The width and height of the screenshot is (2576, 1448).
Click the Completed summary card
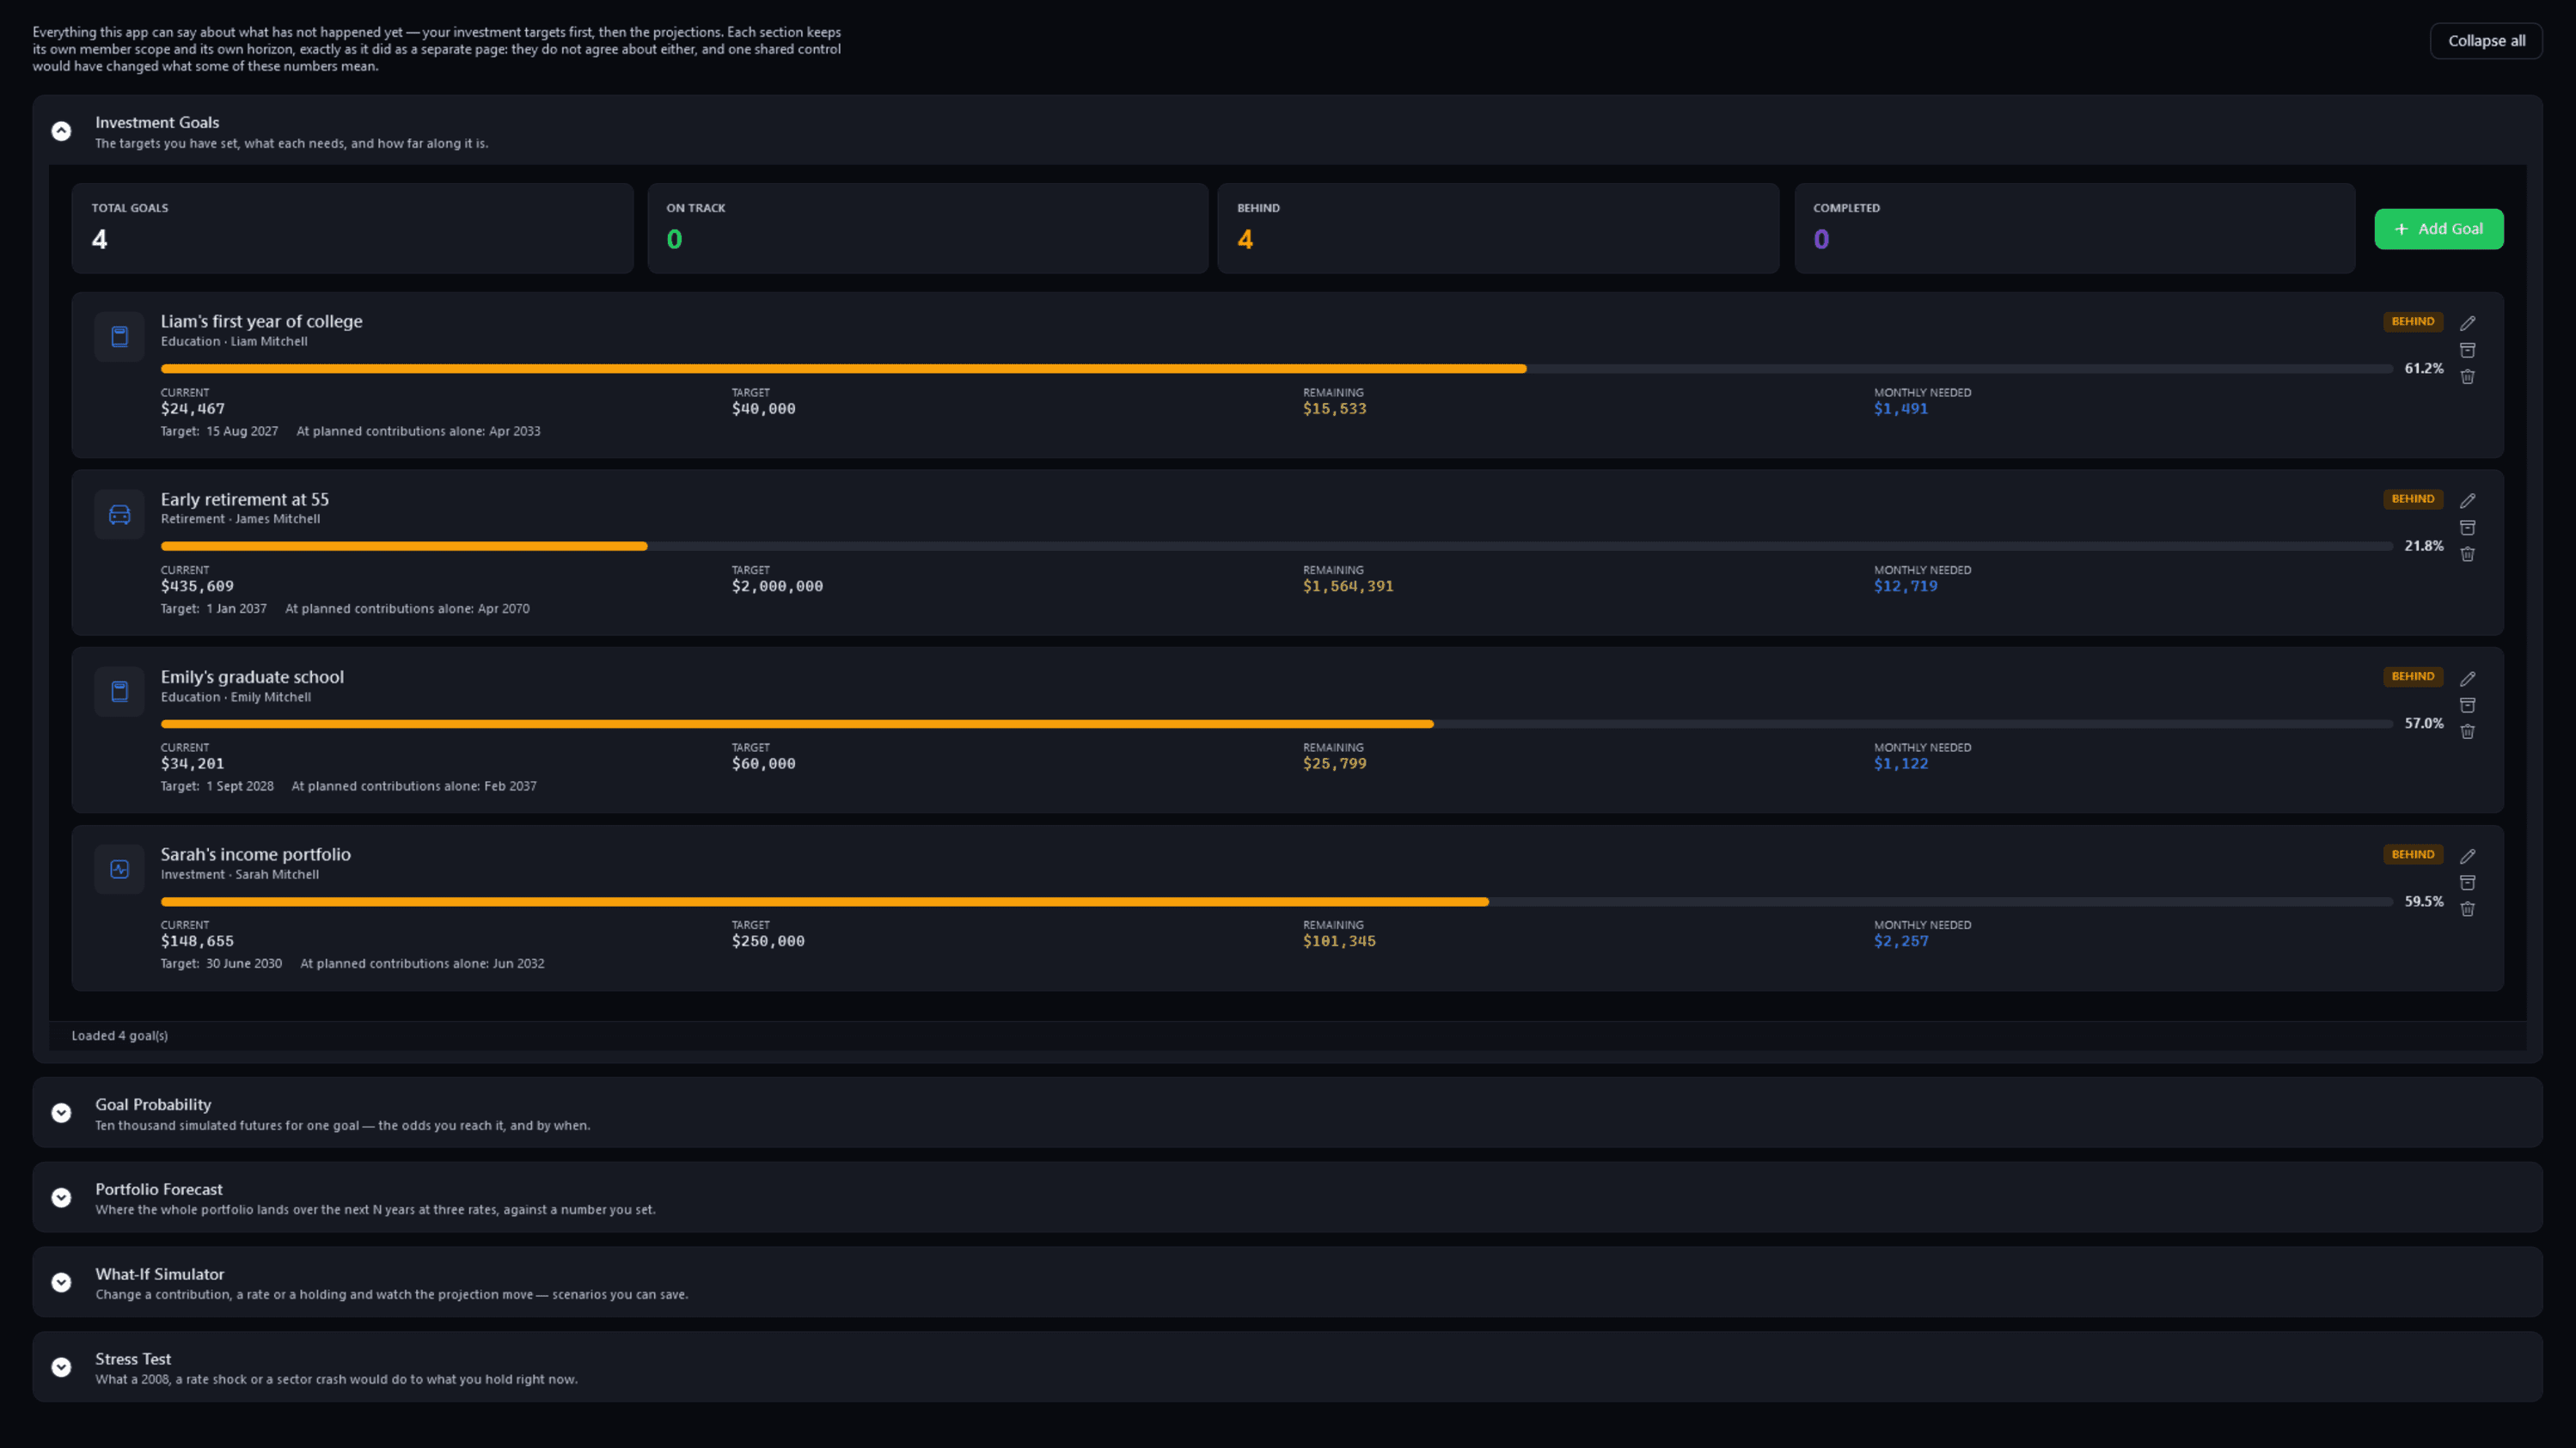(x=2074, y=228)
